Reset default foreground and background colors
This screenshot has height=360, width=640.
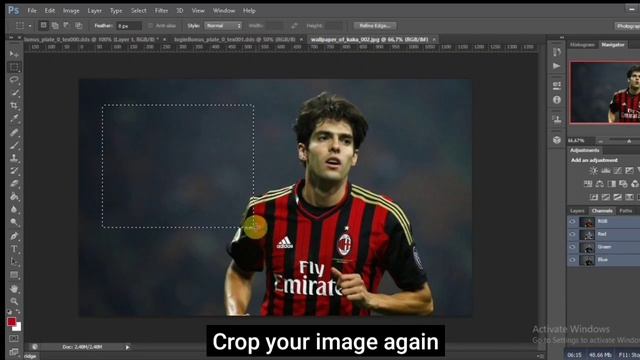click(9, 312)
